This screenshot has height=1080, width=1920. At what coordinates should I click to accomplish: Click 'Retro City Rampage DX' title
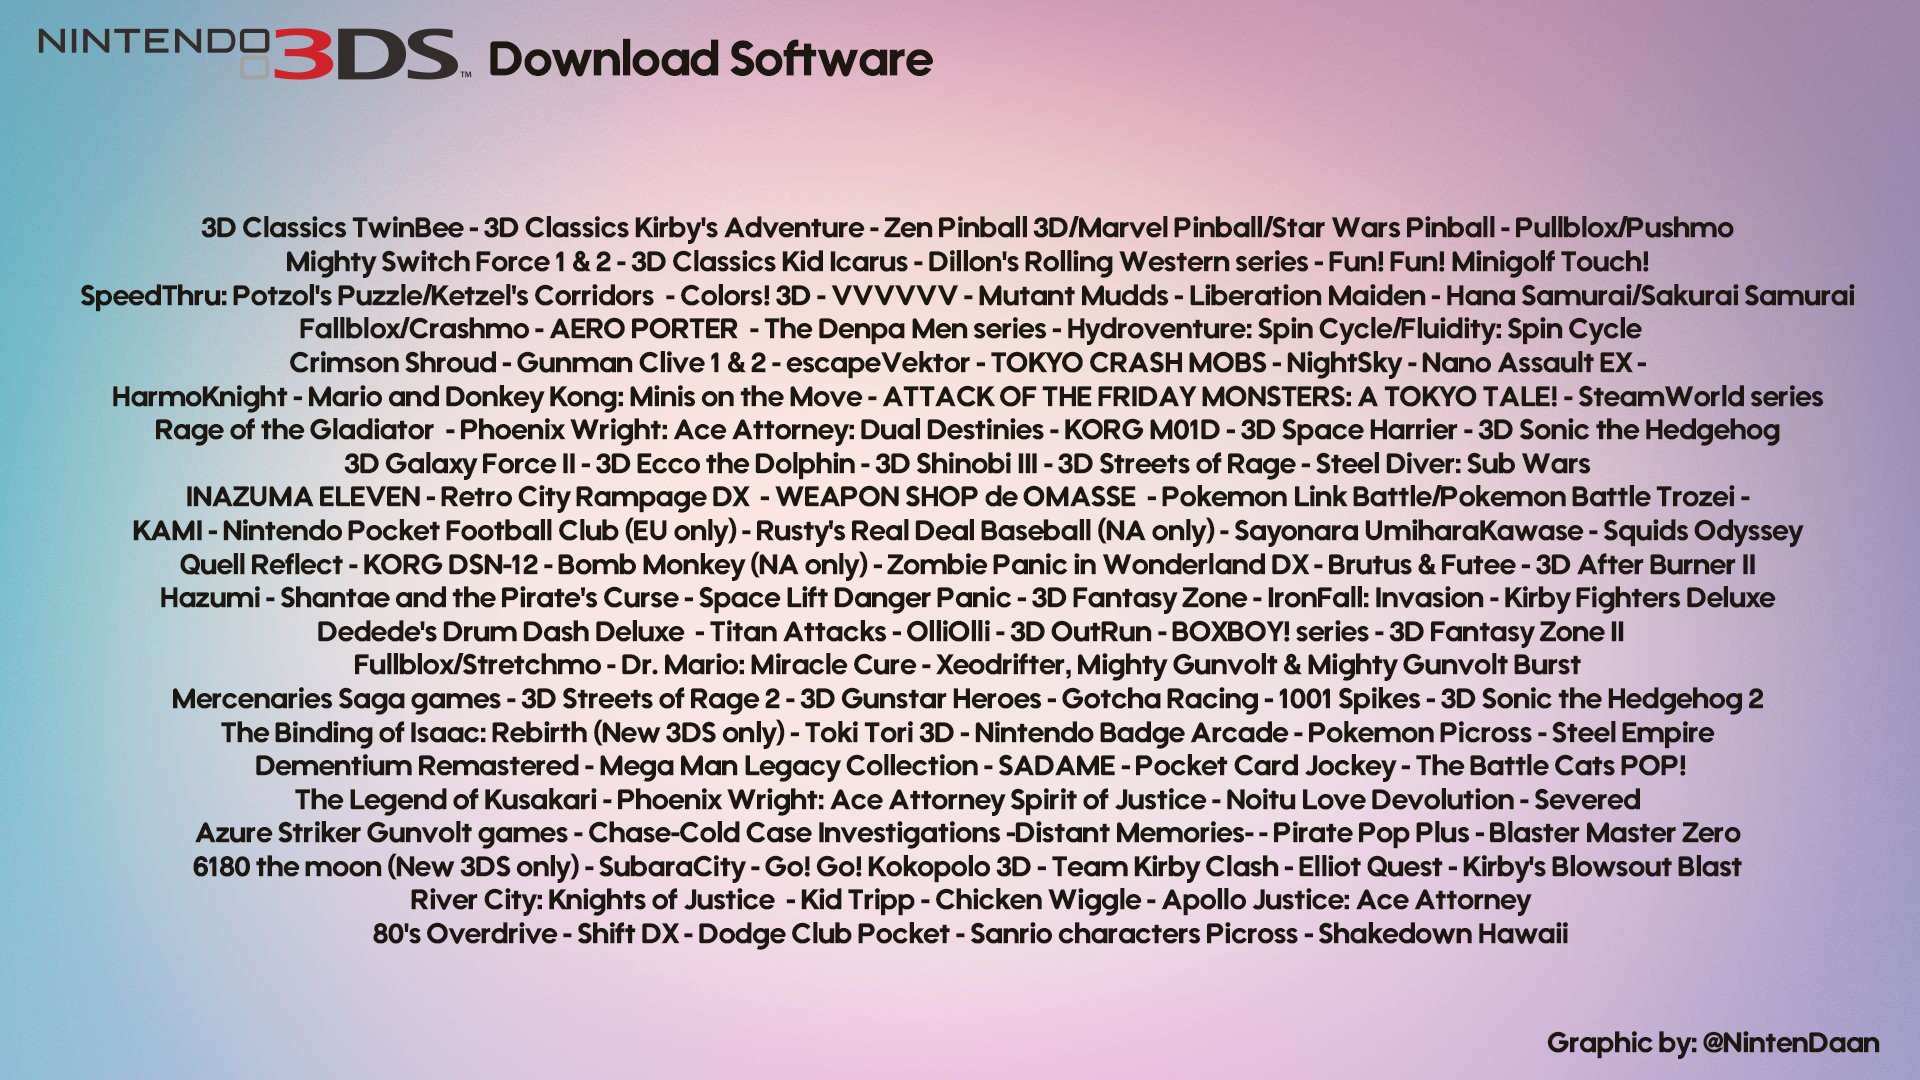coord(595,498)
